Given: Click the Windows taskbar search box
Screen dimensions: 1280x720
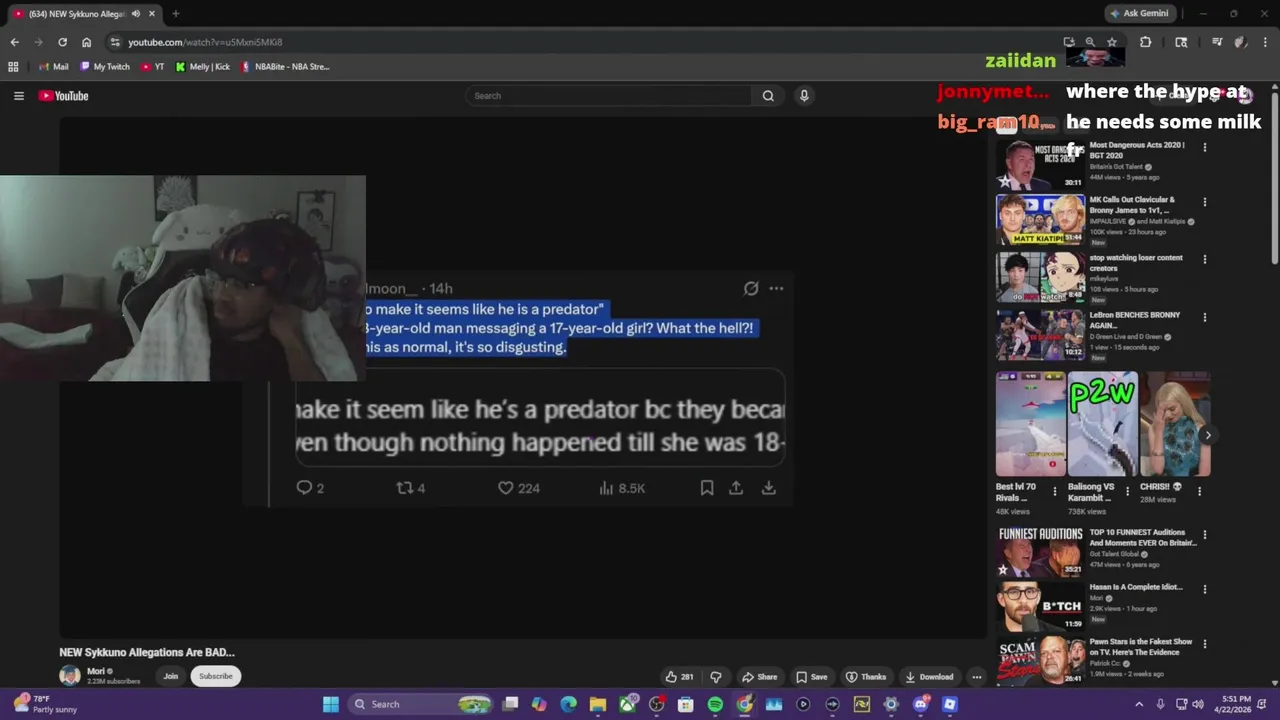Looking at the screenshot, I should tap(418, 704).
